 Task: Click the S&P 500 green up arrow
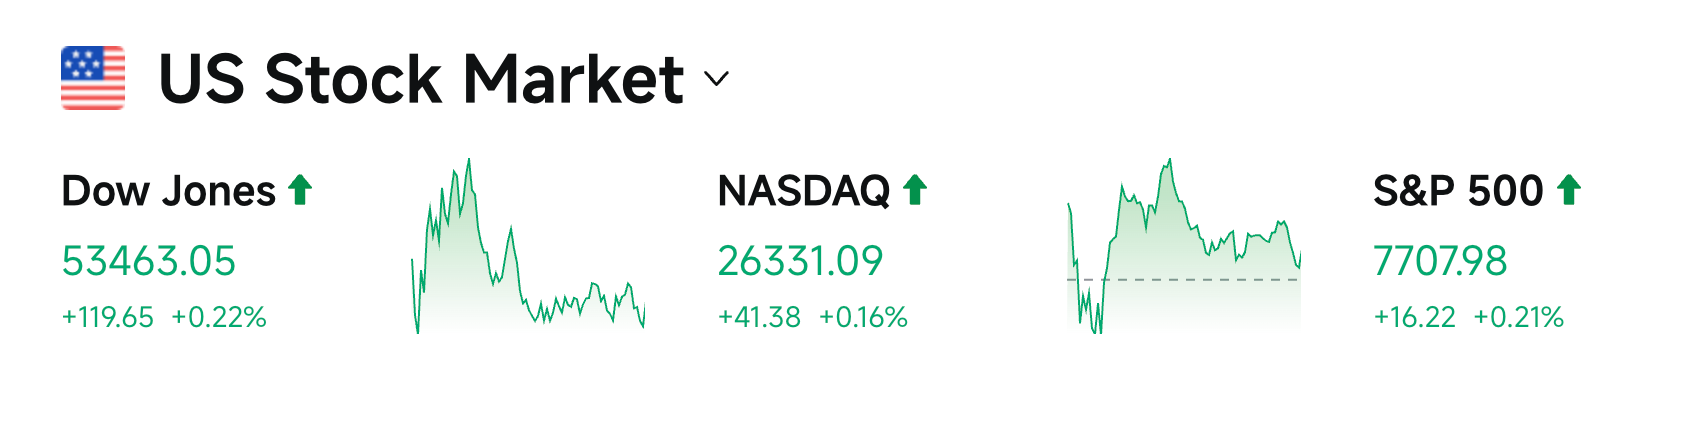point(1569,189)
